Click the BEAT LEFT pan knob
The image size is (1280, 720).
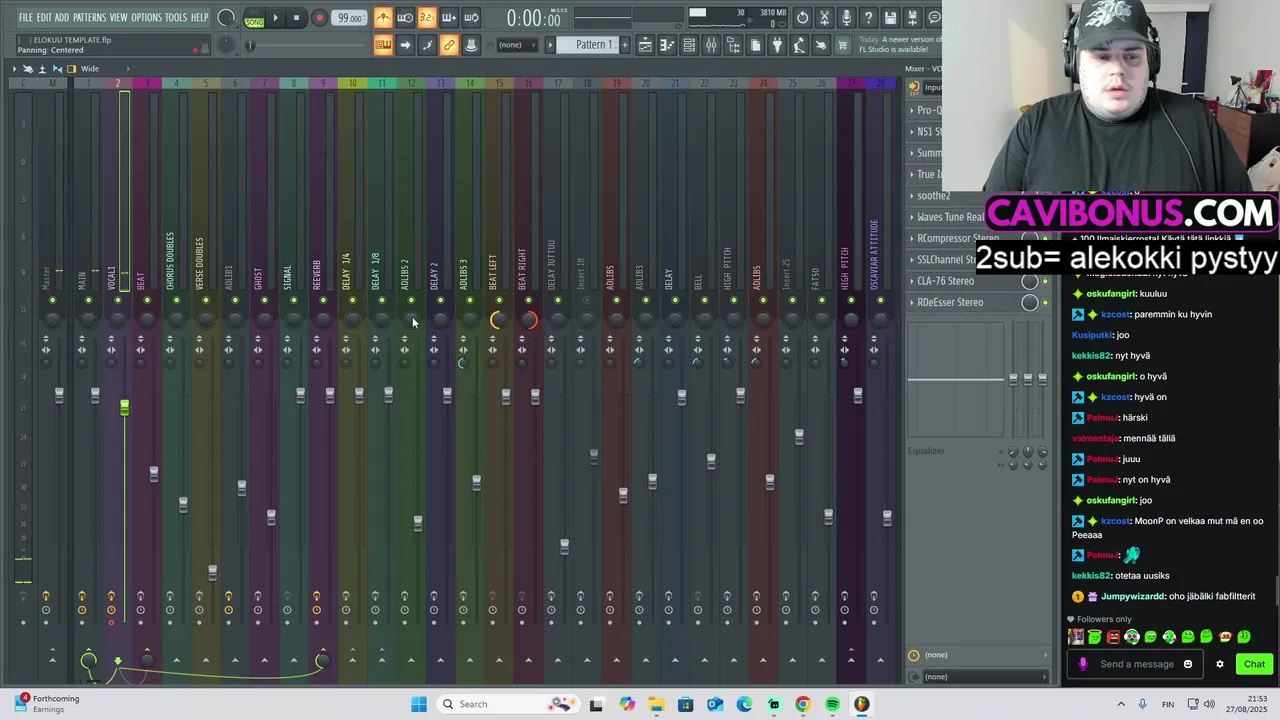click(499, 320)
